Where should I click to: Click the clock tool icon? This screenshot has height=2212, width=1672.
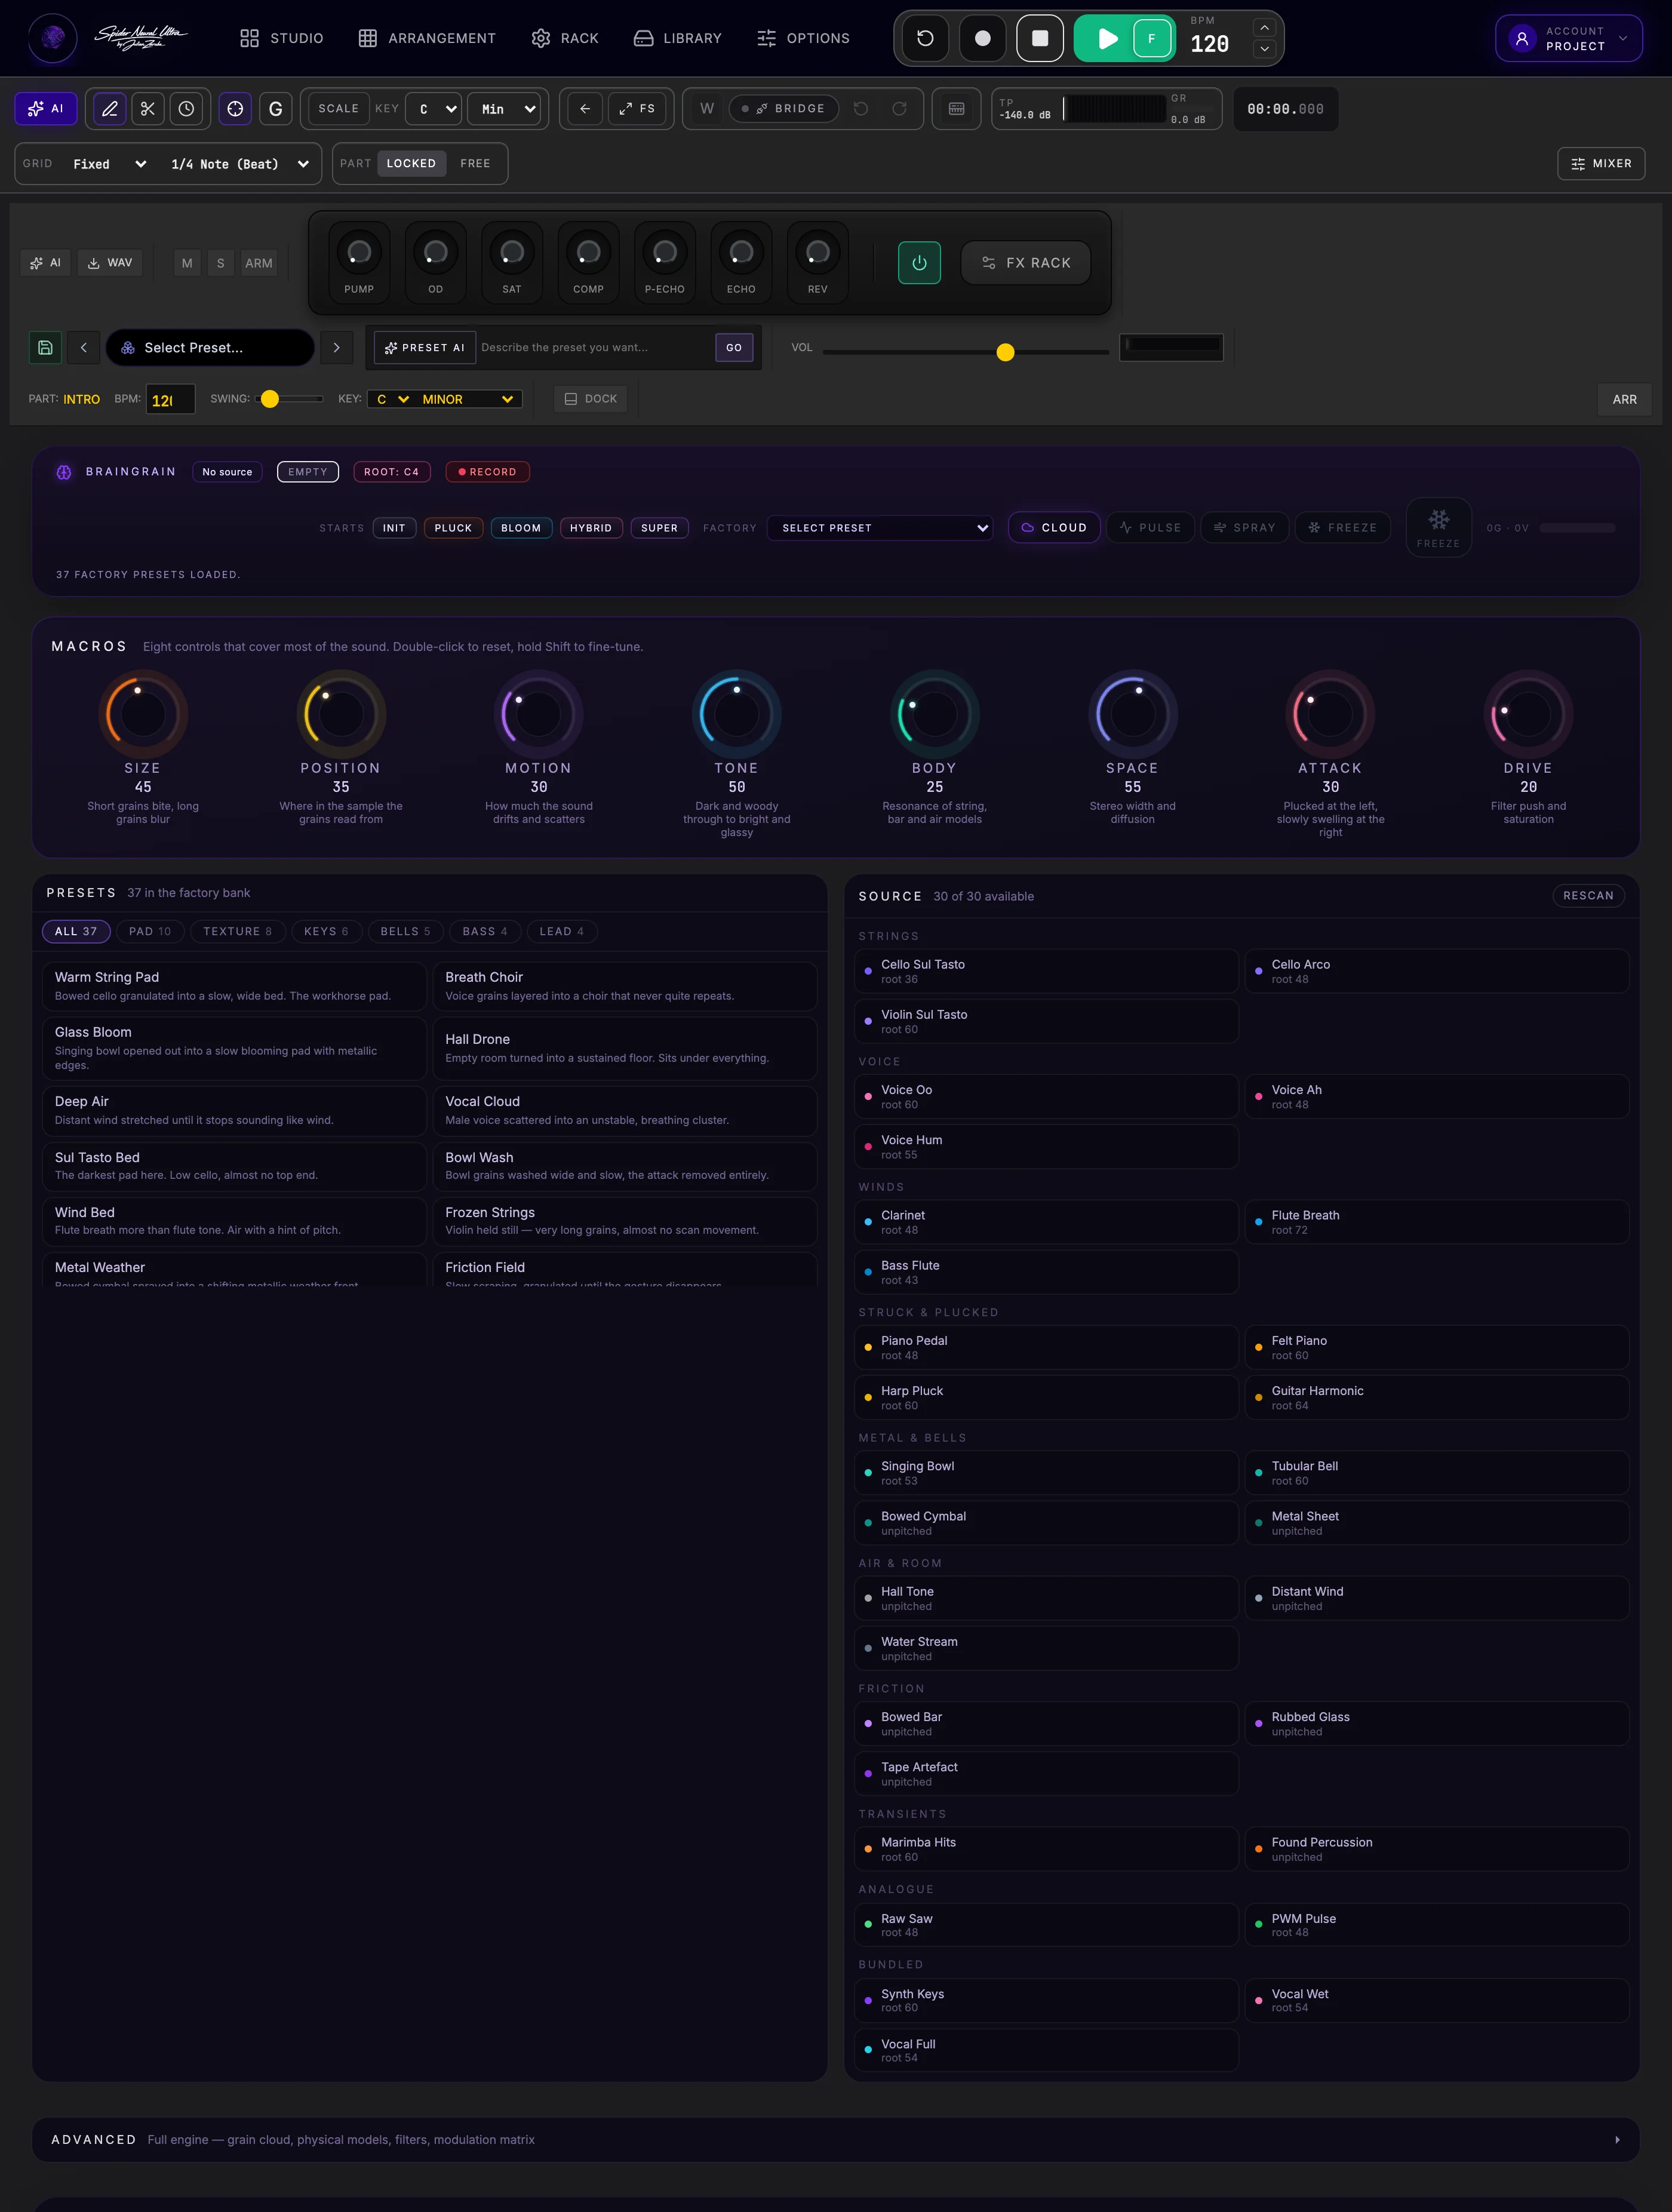[186, 109]
